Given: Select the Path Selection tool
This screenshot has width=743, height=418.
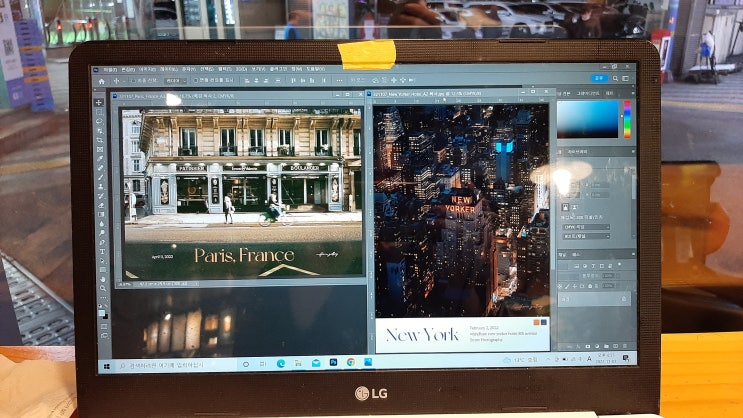Looking at the screenshot, I should [x=102, y=261].
